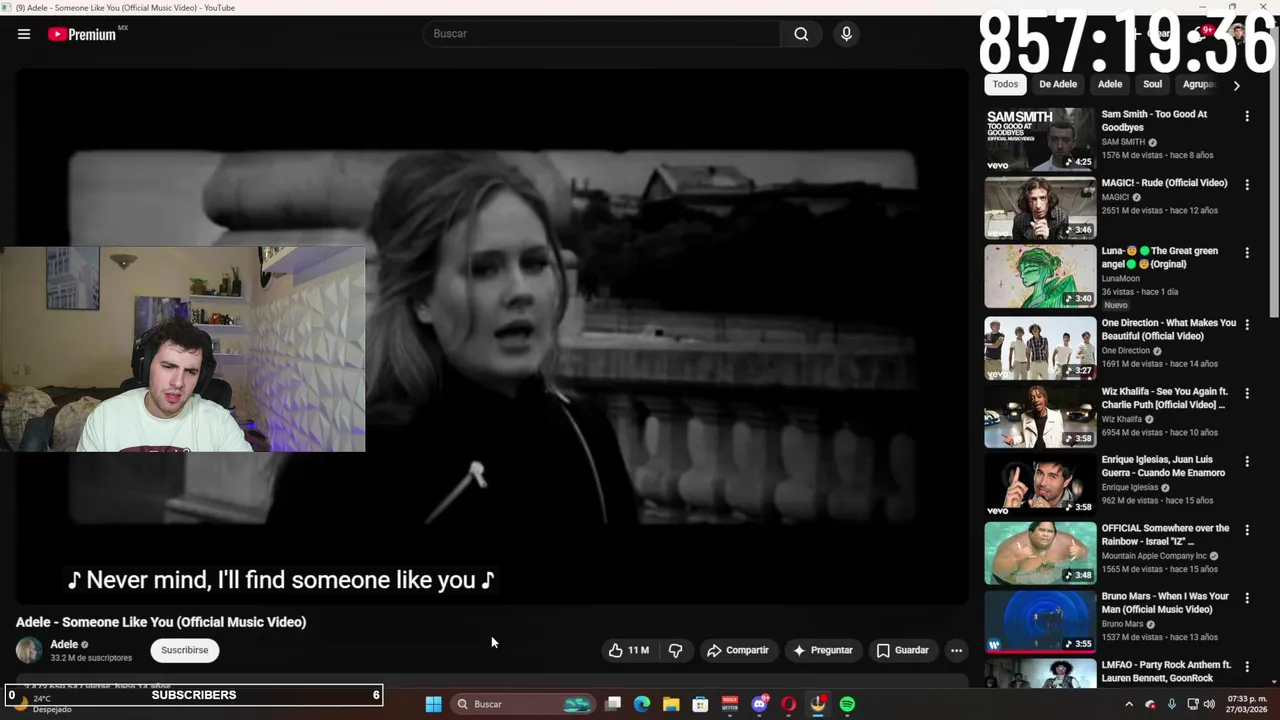
Task: Click the SAM SMITH channel name
Action: pos(1123,142)
